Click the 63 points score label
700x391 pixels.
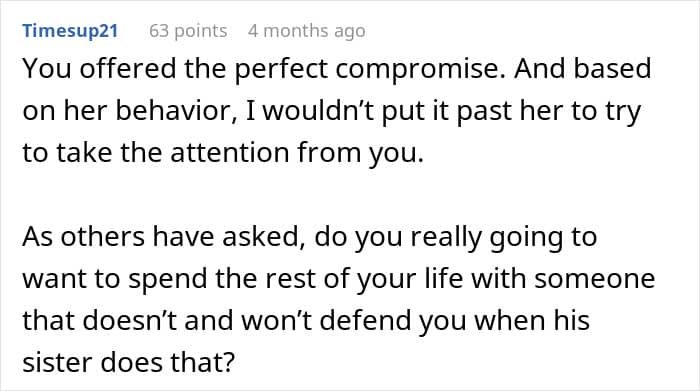tap(188, 31)
